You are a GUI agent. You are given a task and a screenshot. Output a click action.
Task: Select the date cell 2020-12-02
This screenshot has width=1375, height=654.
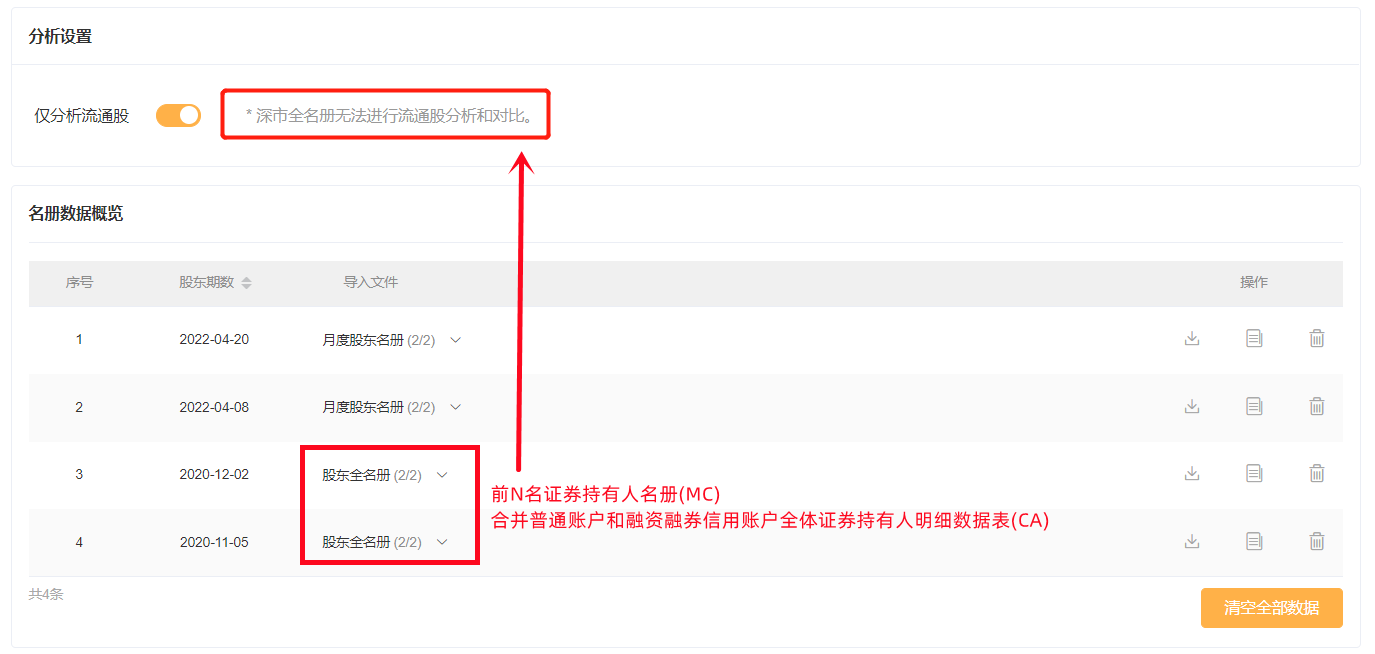click(214, 474)
